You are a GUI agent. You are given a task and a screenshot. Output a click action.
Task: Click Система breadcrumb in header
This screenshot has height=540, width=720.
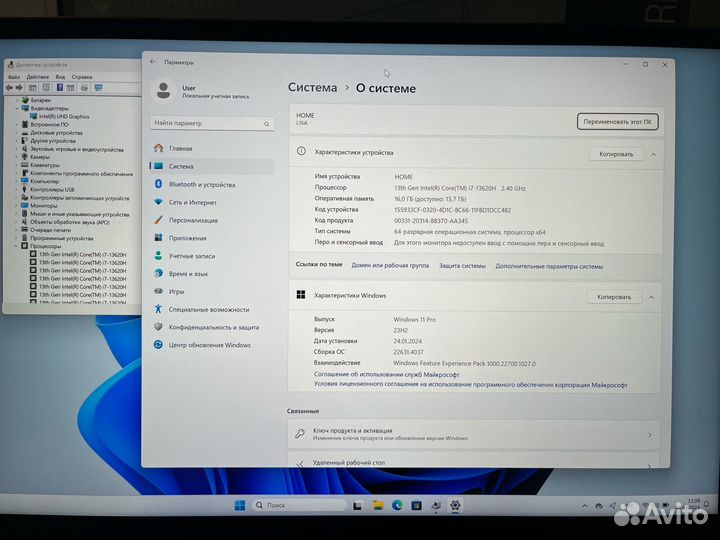pos(312,87)
